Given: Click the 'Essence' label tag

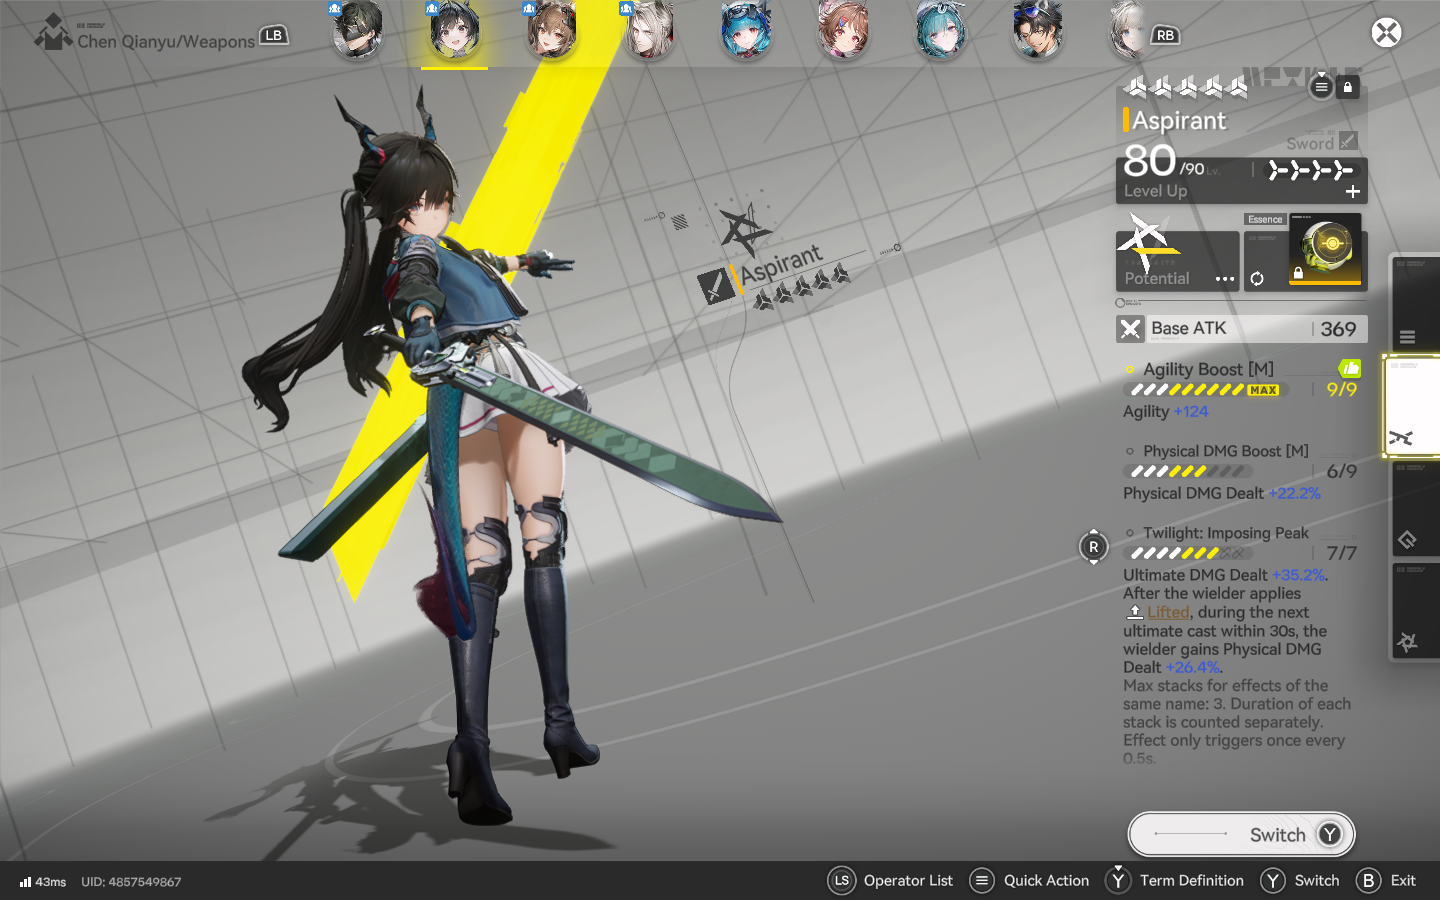Looking at the screenshot, I should (1265, 219).
